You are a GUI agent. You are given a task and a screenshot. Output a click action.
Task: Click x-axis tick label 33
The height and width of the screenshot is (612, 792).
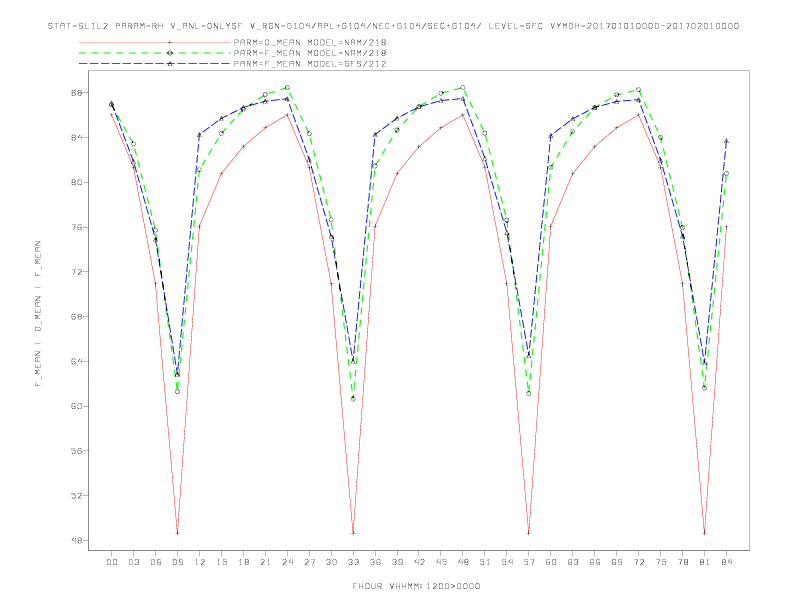point(353,562)
